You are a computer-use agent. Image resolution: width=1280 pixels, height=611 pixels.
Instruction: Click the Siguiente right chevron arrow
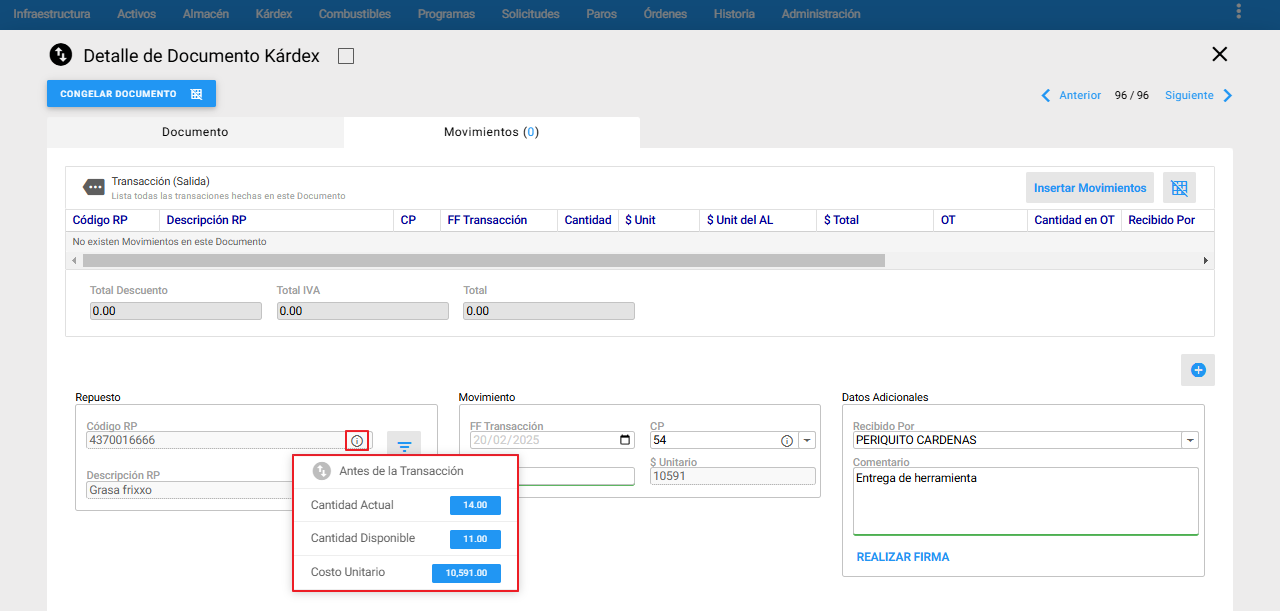[1228, 96]
